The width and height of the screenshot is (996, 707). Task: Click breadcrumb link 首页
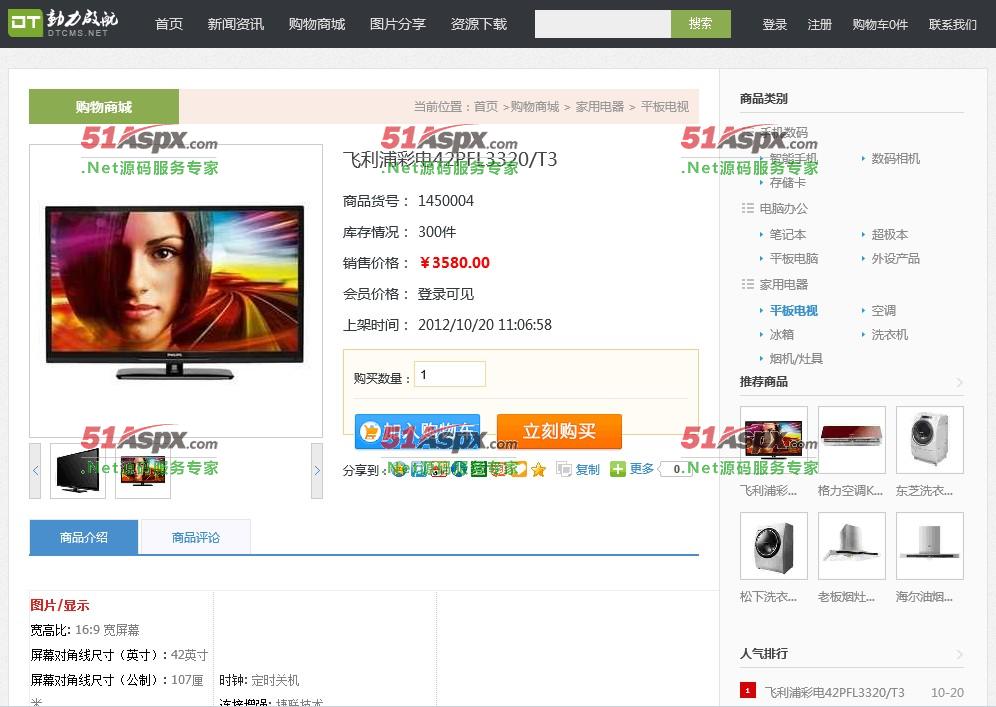[486, 106]
